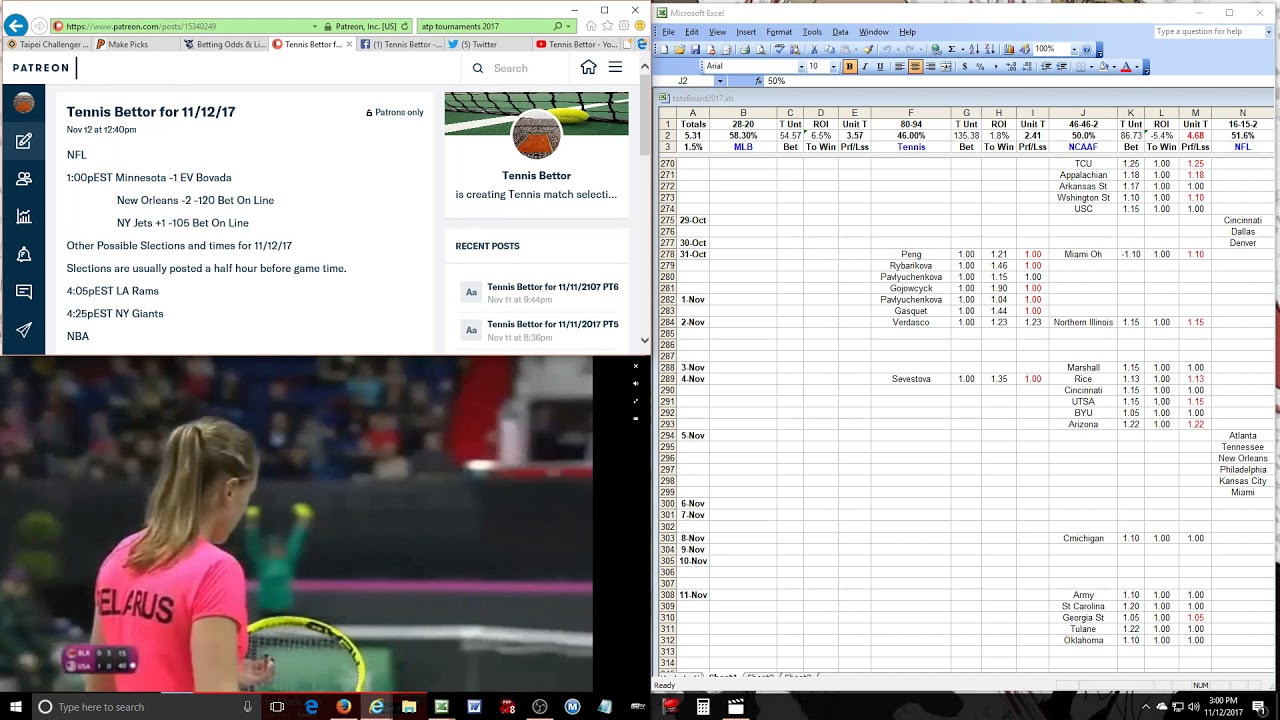Open Patreon home icon

coord(588,68)
